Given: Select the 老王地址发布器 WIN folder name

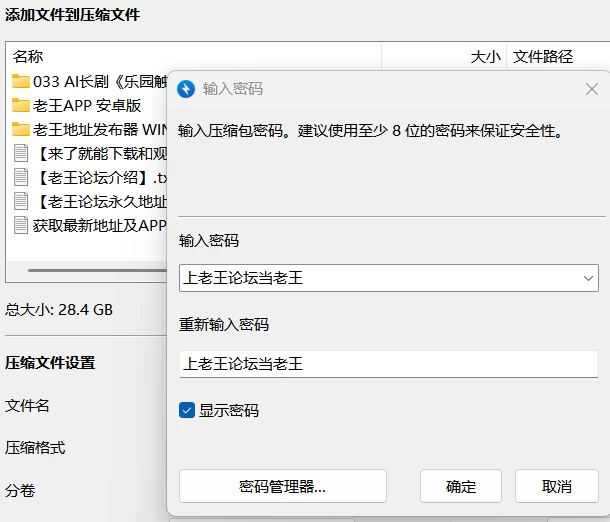Looking at the screenshot, I should click(100, 130).
